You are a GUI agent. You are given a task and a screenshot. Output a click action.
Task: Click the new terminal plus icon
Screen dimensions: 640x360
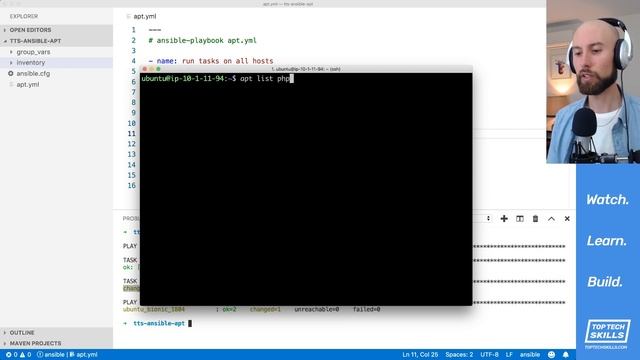(x=504, y=219)
